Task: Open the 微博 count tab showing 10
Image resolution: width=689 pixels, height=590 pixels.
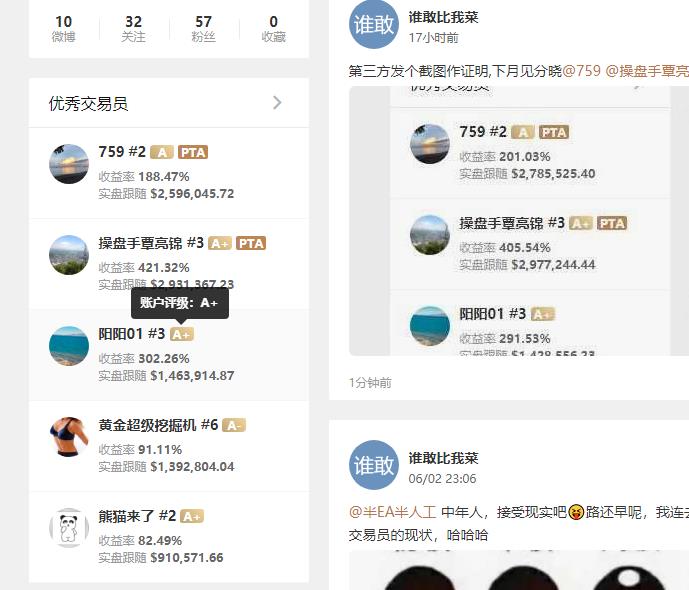Action: point(64,28)
